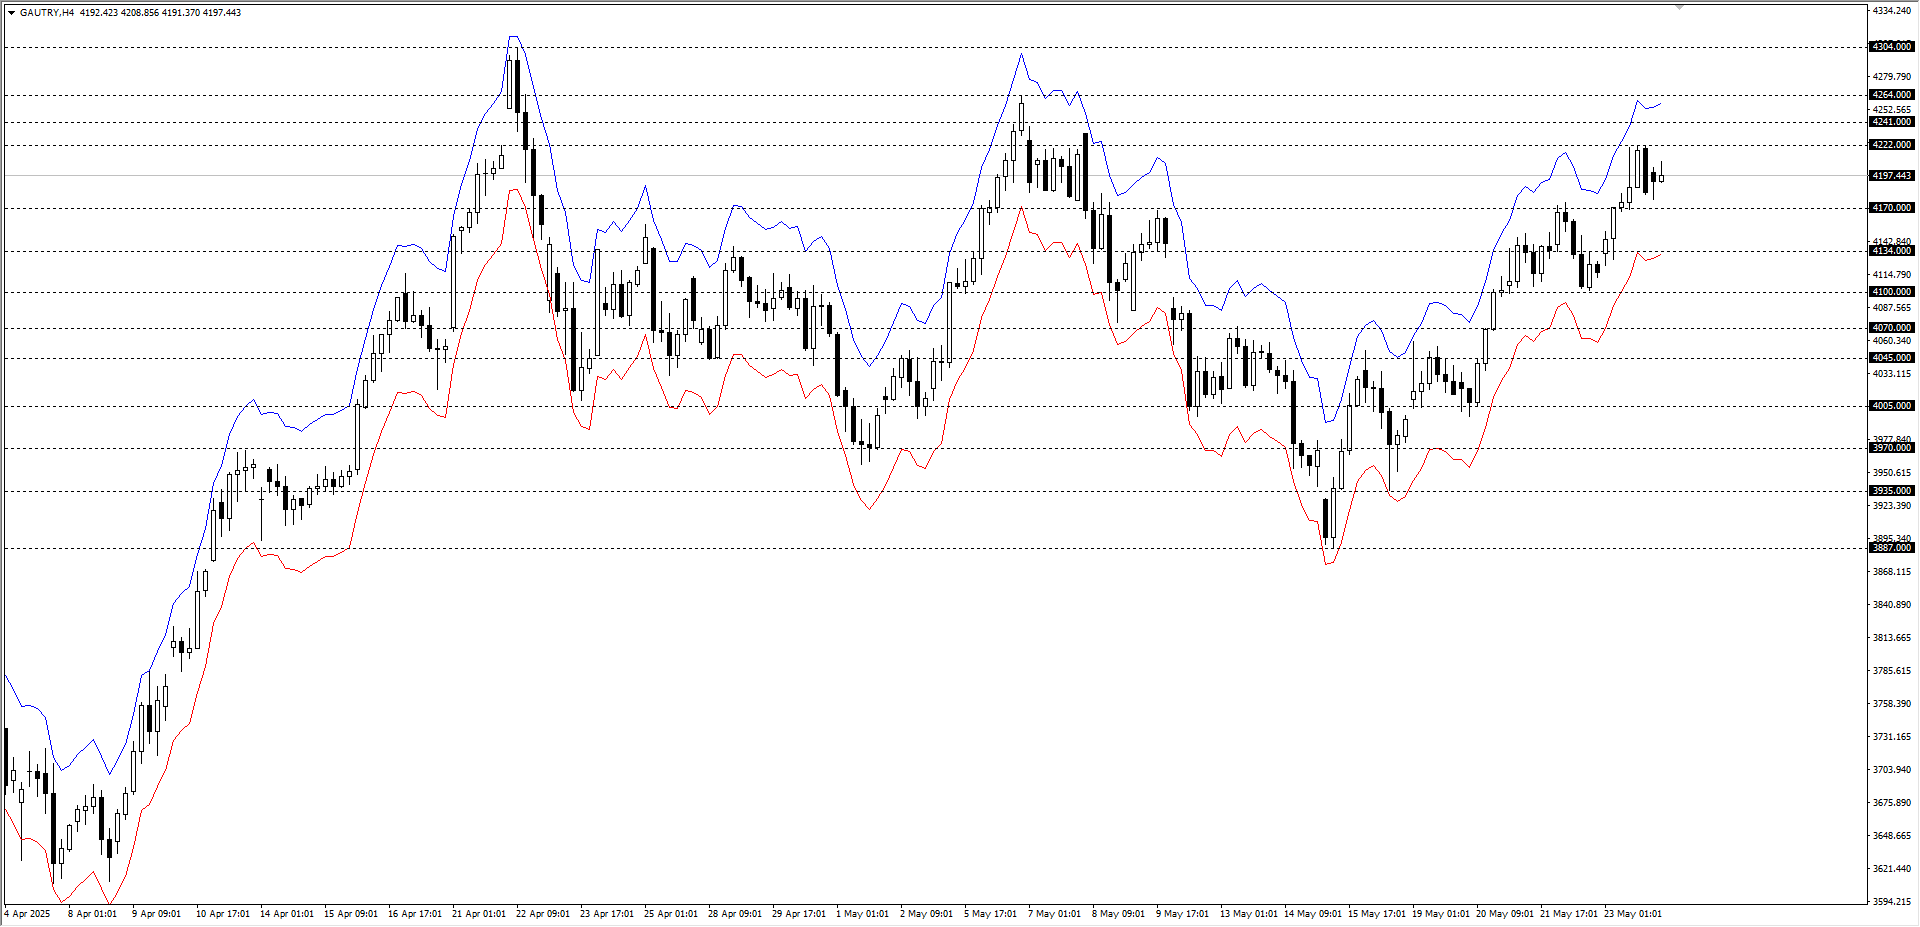Click the 3758.390 price scale value

[x=1891, y=704]
